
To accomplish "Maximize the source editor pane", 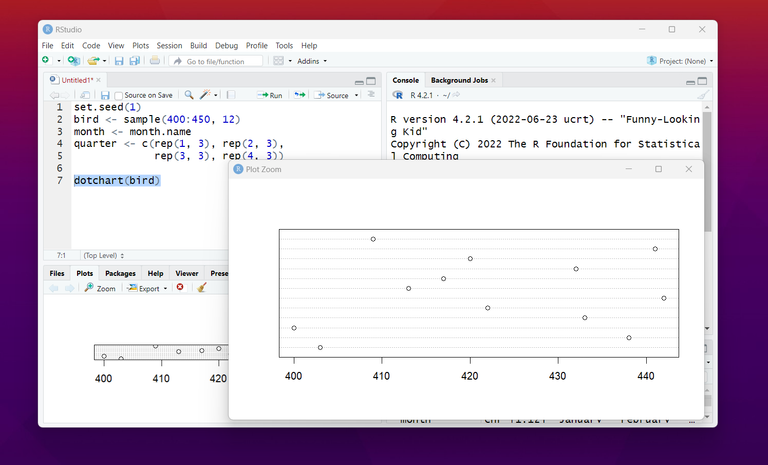I will [x=371, y=81].
